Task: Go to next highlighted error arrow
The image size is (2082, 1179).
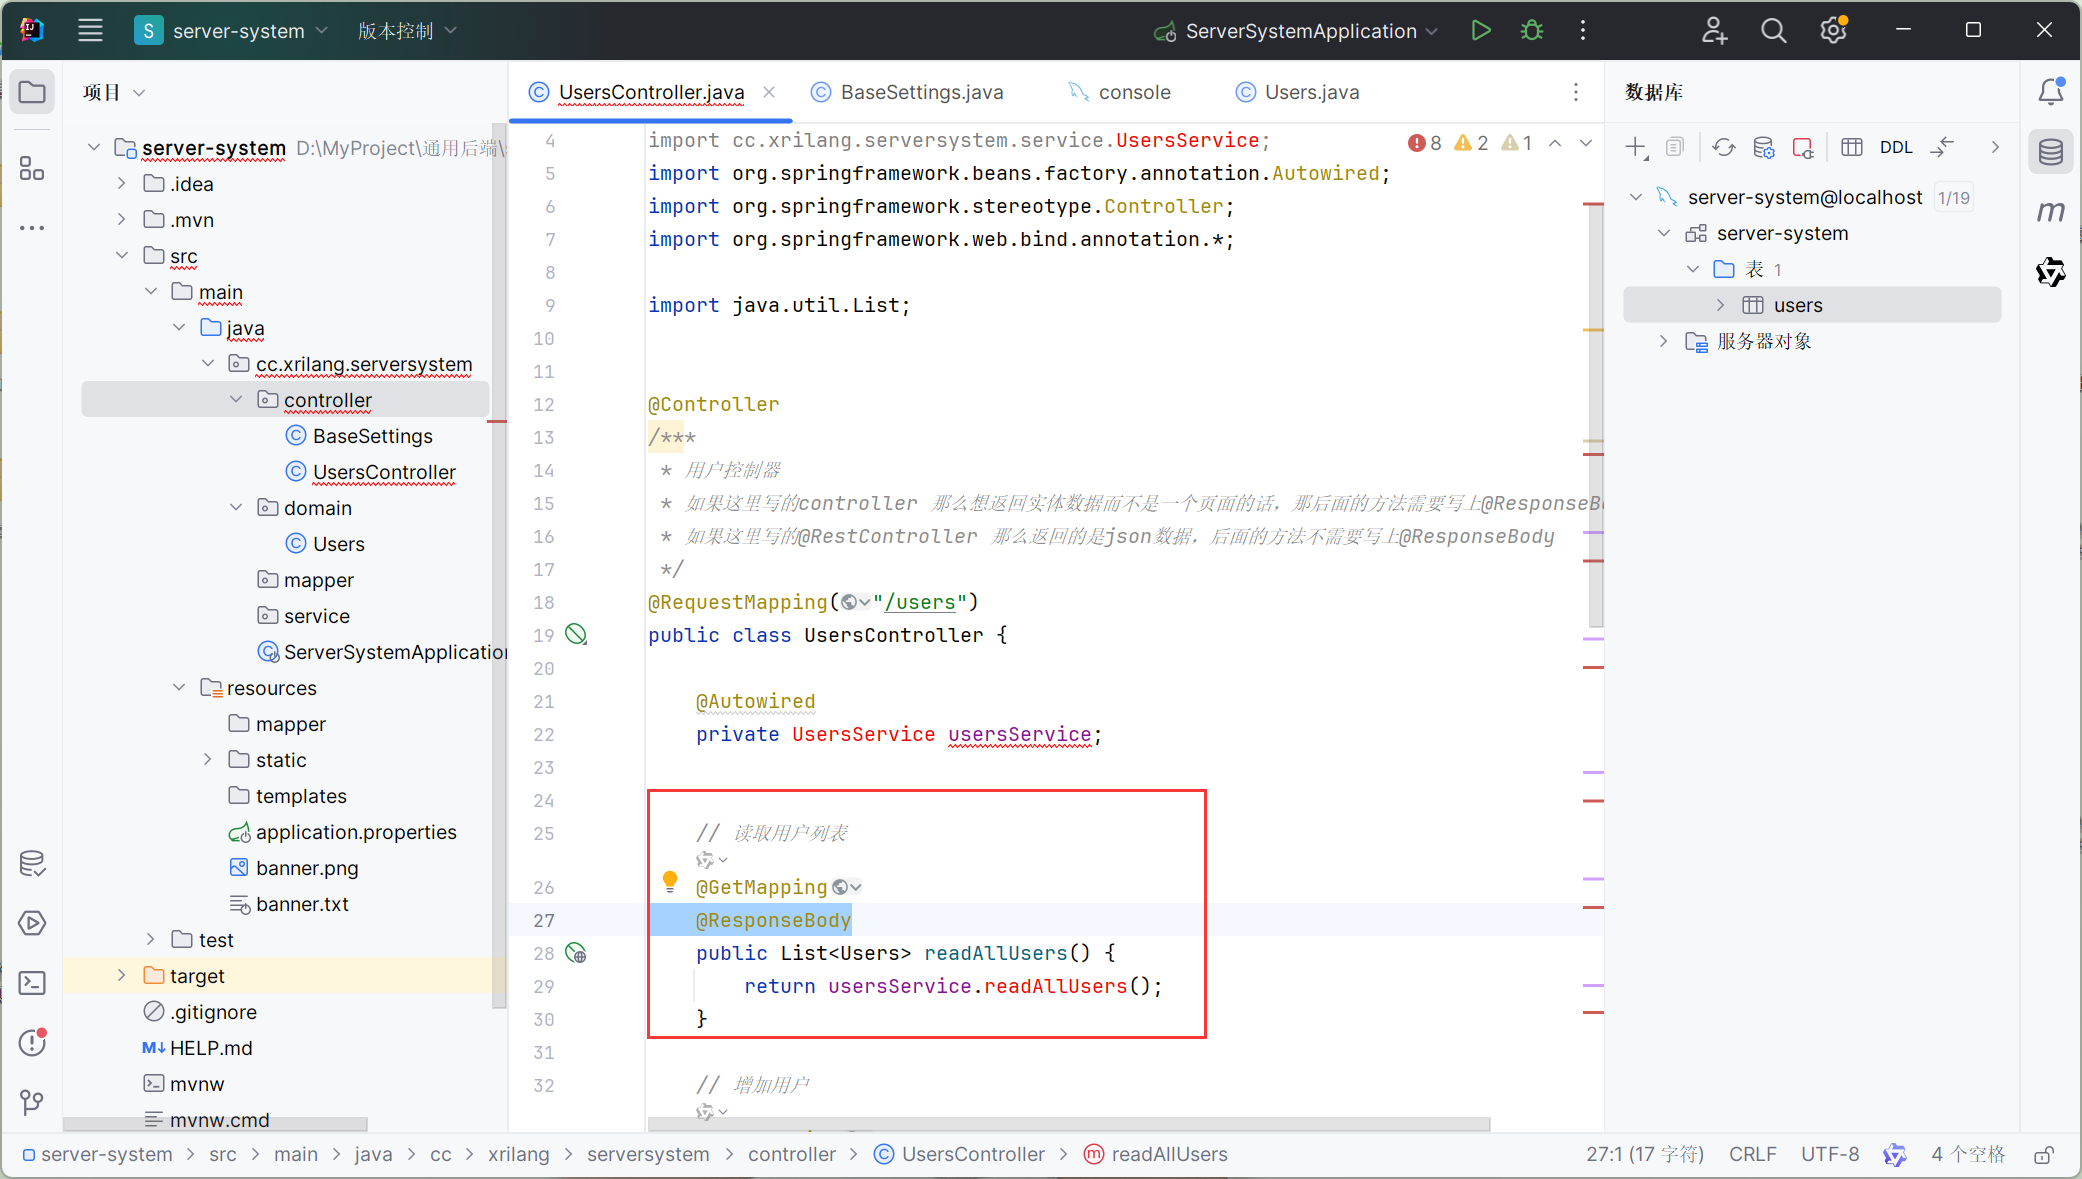Action: 1586,143
